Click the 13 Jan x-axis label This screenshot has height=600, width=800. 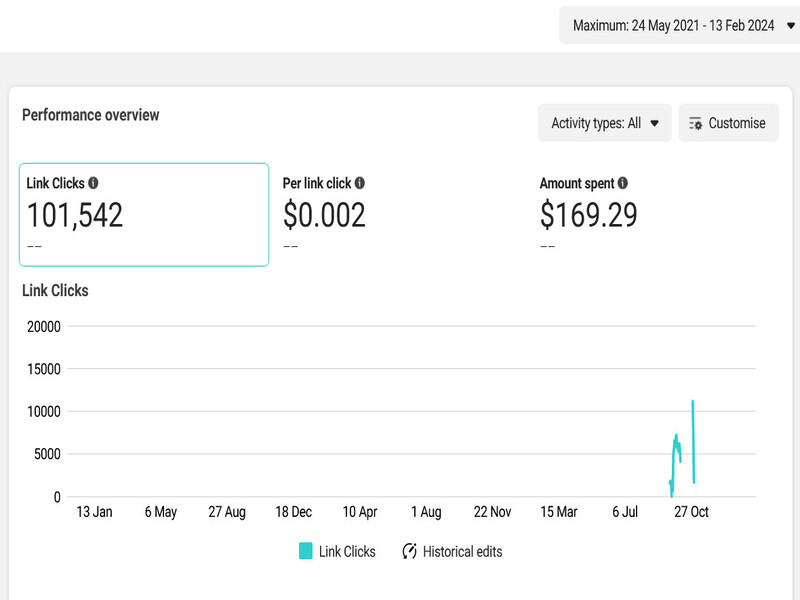click(x=95, y=512)
